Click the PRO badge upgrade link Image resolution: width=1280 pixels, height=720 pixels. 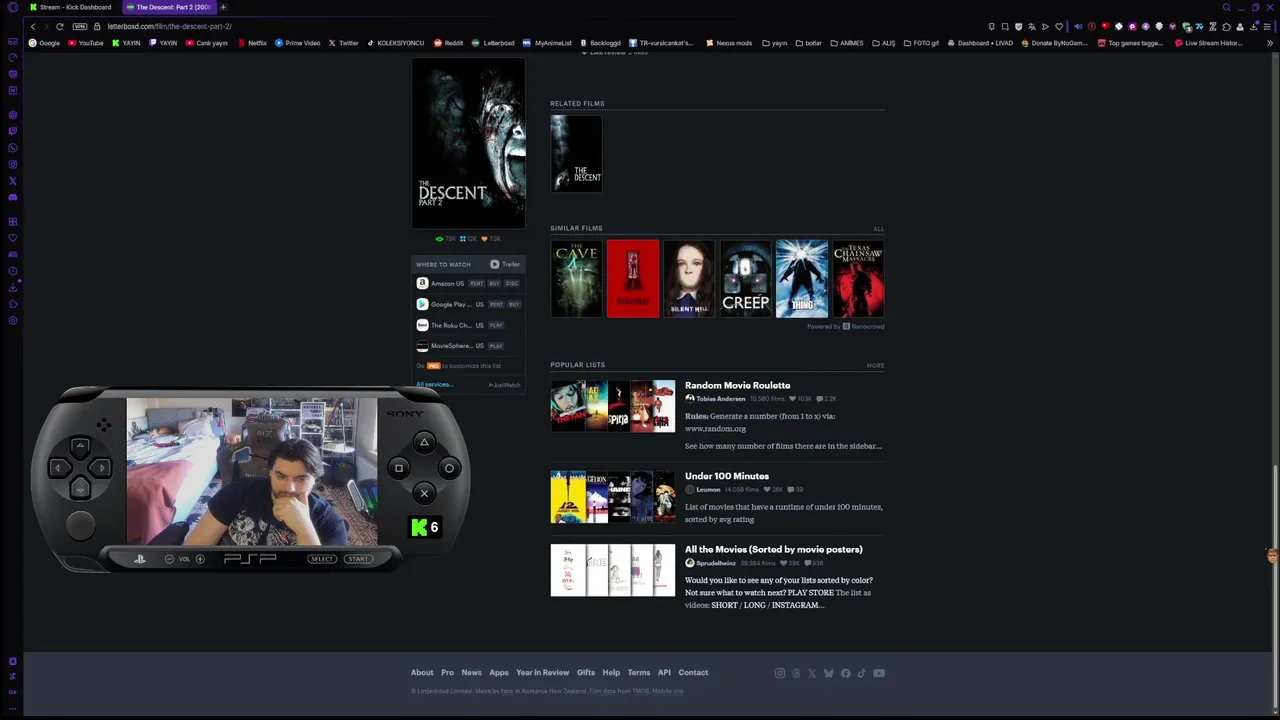[434, 366]
